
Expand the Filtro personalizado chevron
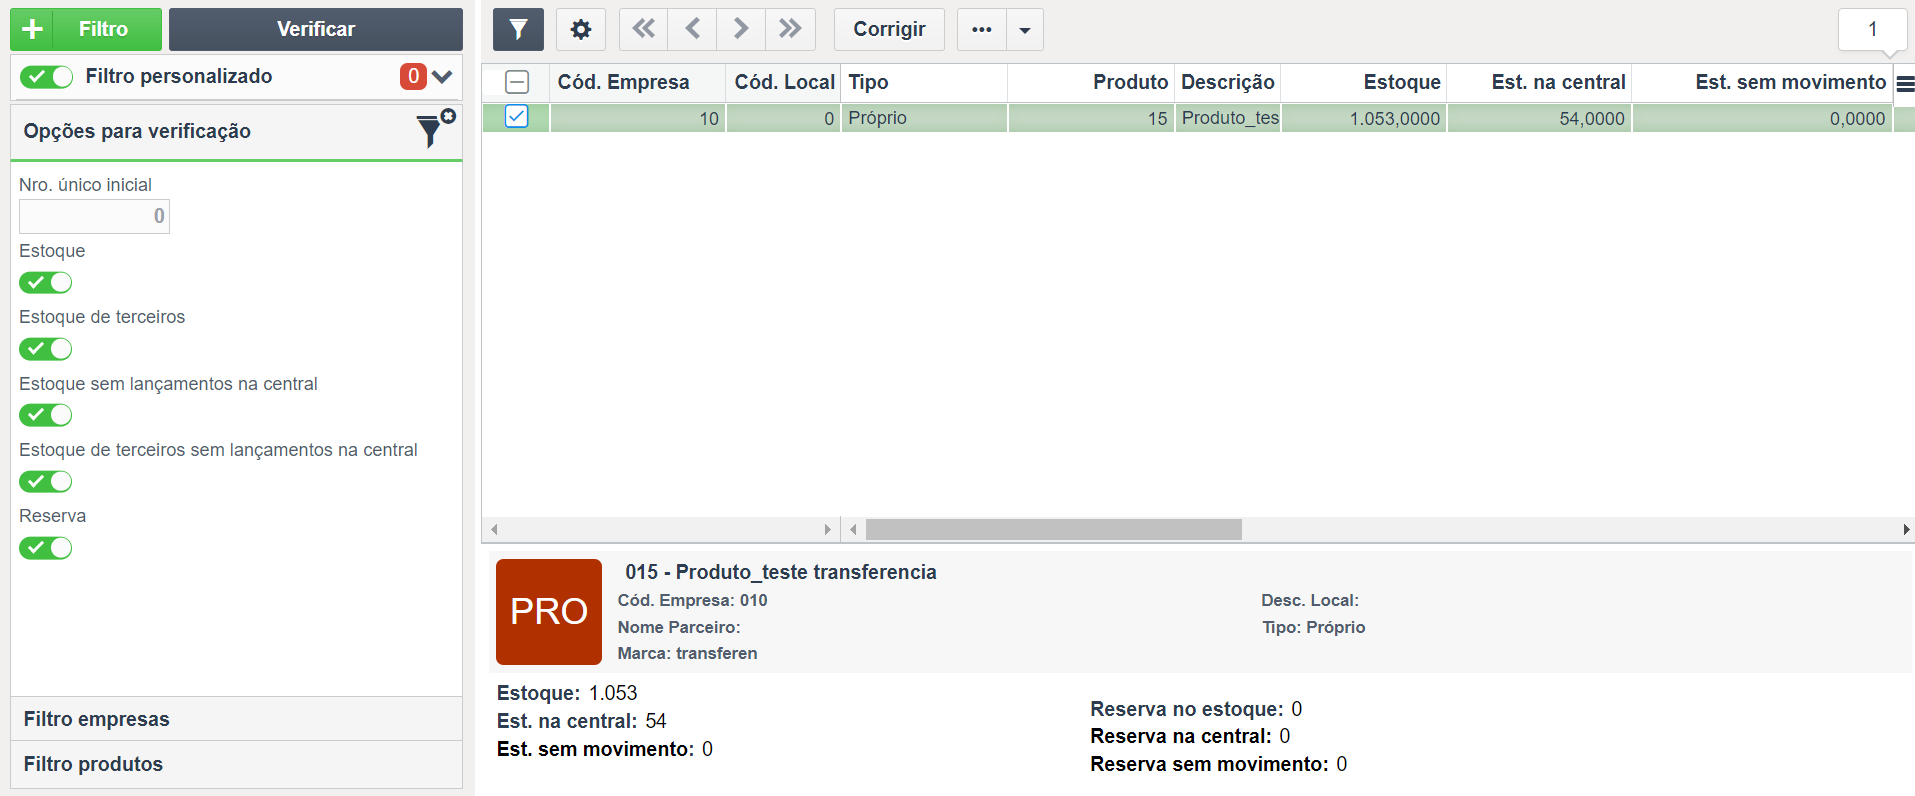[442, 77]
